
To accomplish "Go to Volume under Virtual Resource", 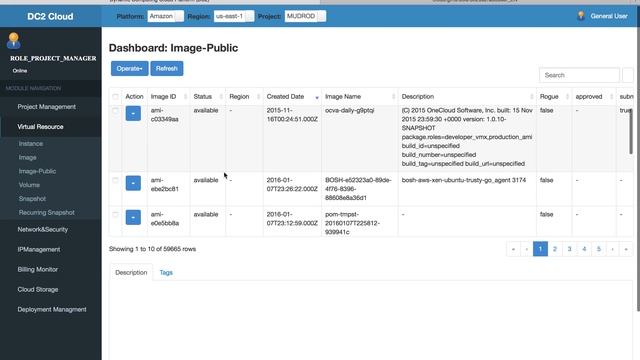I will pyautogui.click(x=29, y=185).
